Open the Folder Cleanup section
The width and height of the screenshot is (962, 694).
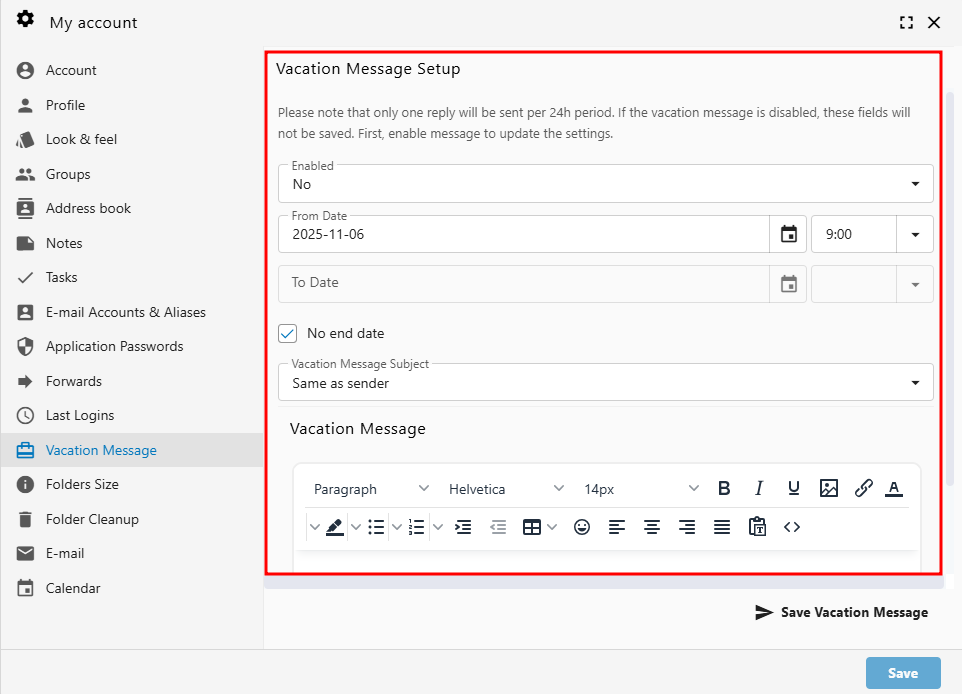pos(94,519)
